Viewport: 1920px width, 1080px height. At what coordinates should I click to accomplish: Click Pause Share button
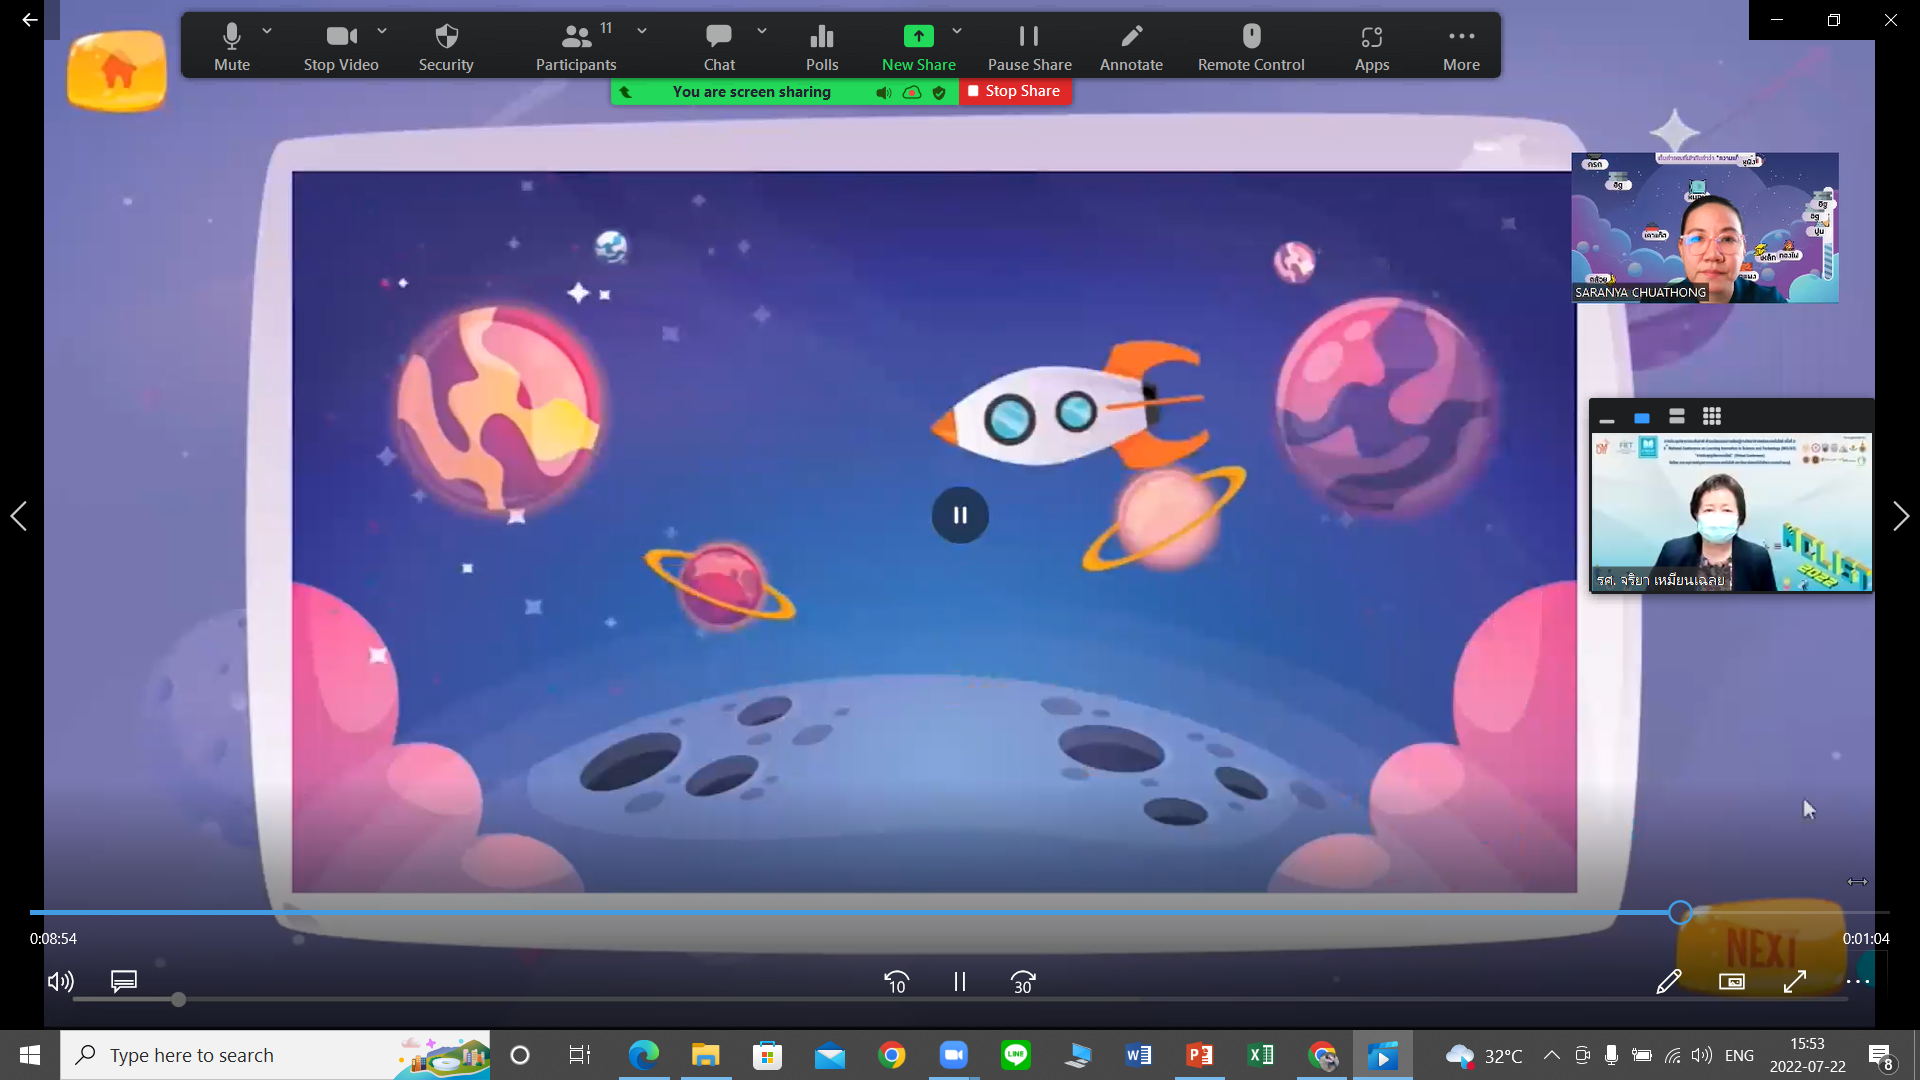click(x=1029, y=46)
